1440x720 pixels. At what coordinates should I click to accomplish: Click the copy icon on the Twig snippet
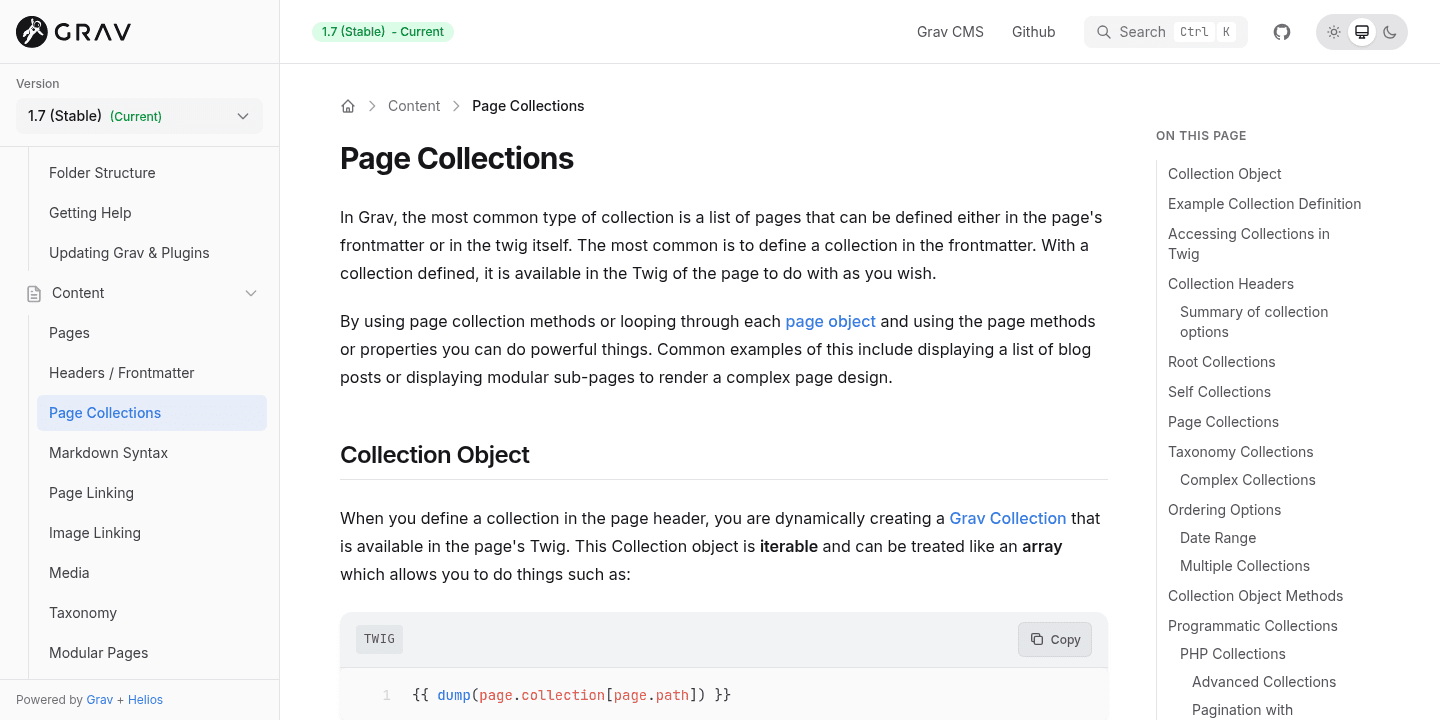1036,639
